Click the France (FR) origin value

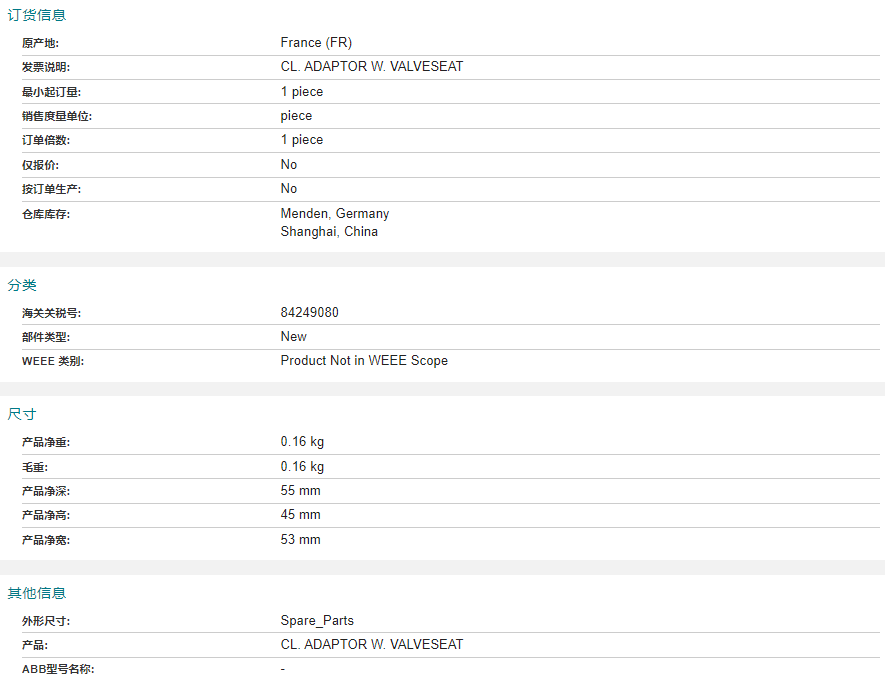click(x=316, y=43)
